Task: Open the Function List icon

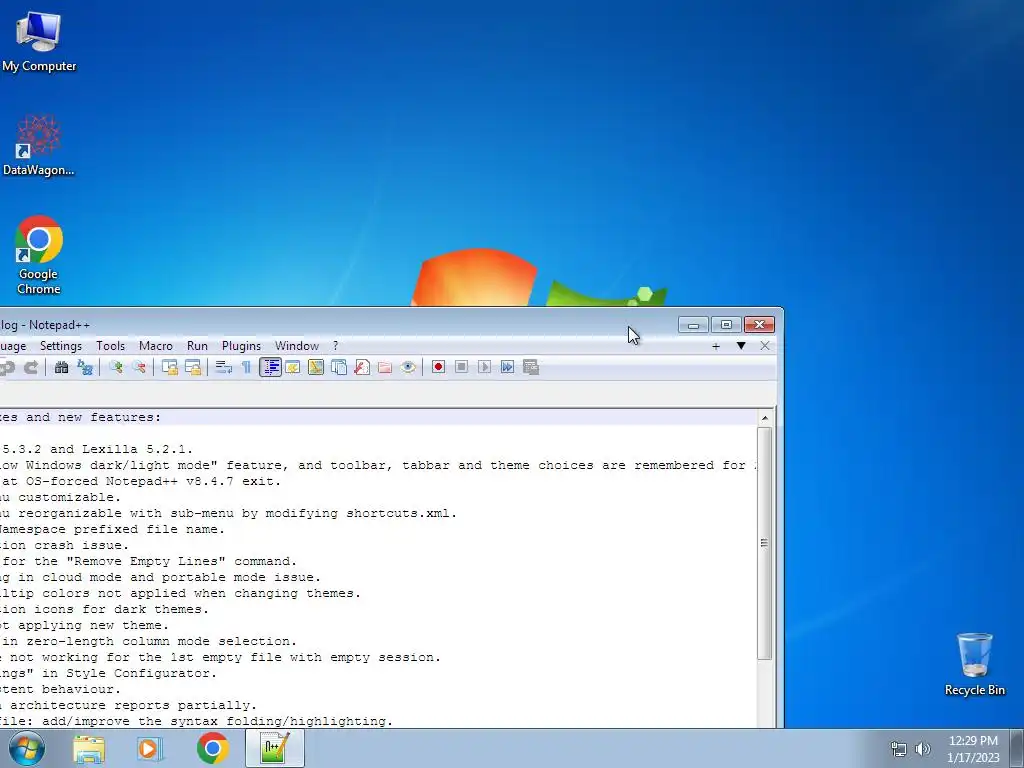Action: [362, 368]
